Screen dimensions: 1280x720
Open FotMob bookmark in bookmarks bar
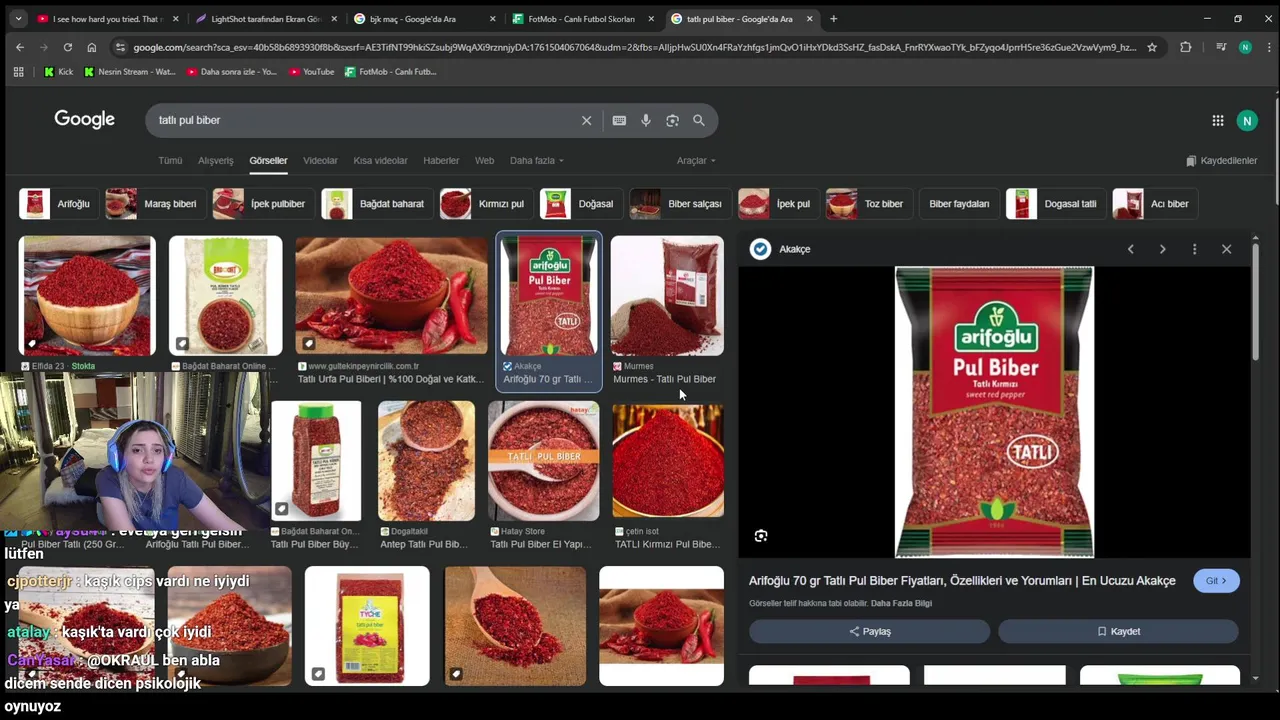391,72
